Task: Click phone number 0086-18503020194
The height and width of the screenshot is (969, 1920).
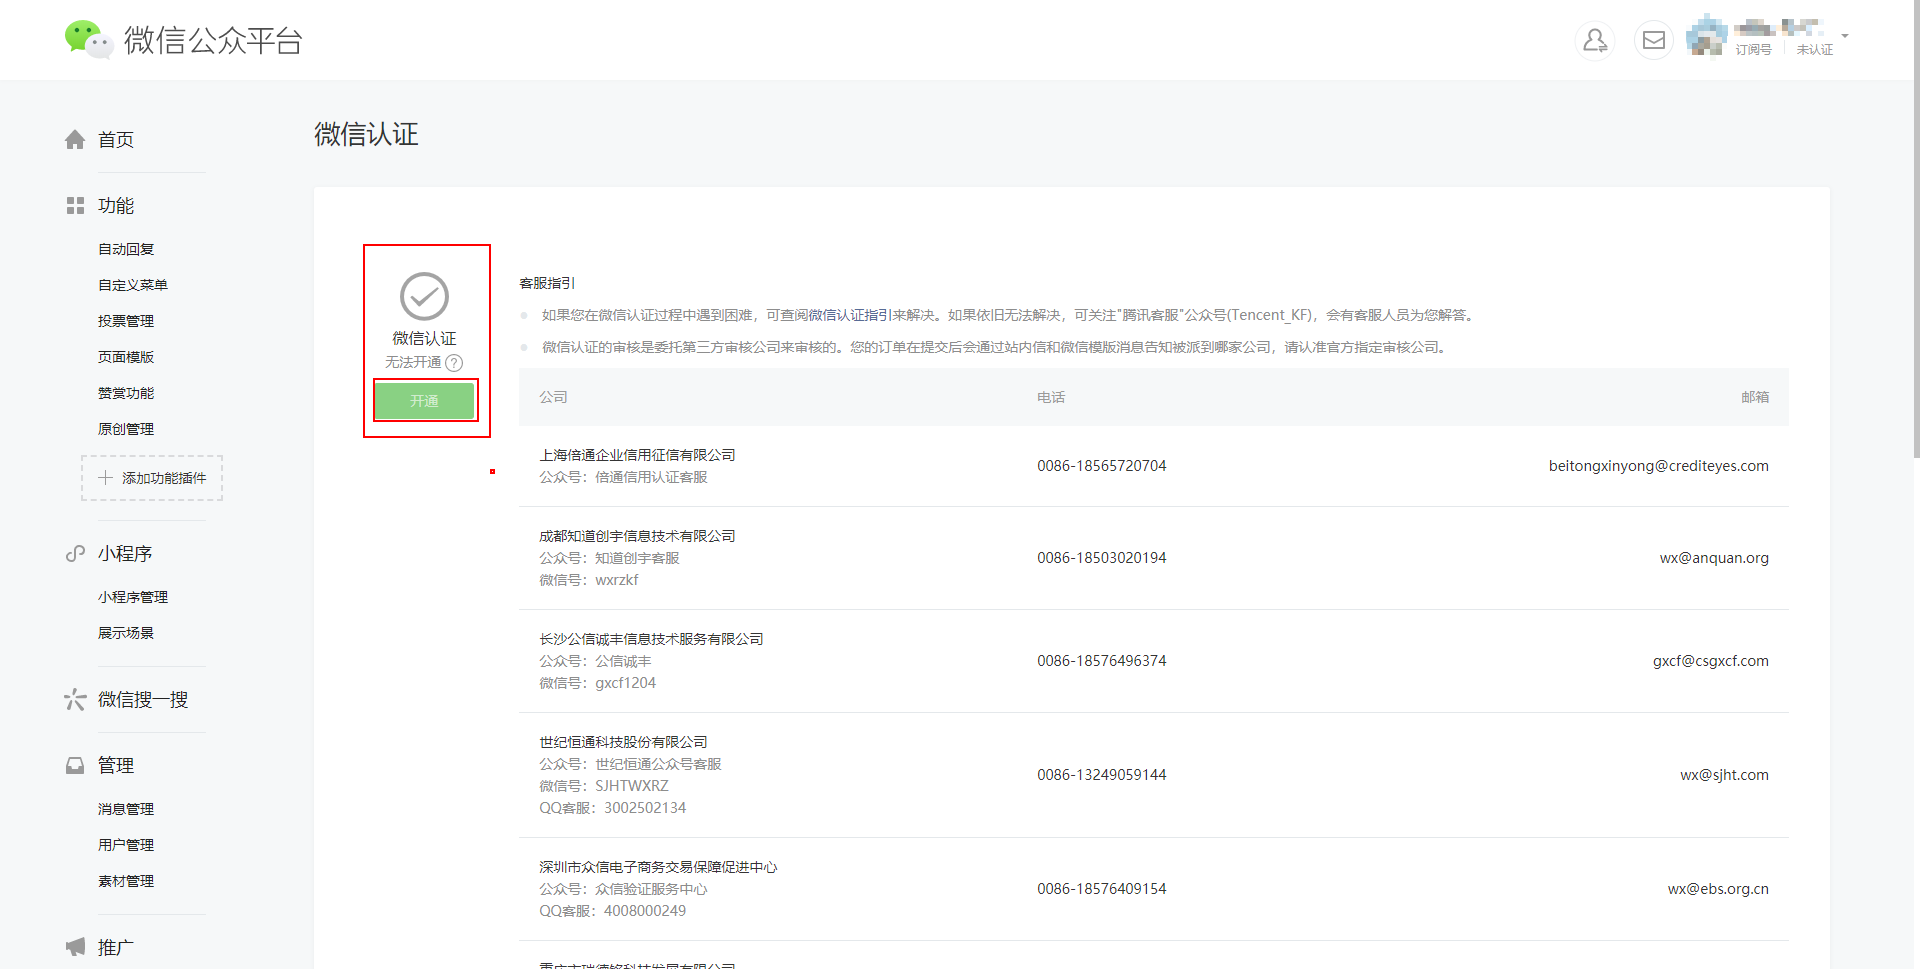Action: click(x=1102, y=558)
